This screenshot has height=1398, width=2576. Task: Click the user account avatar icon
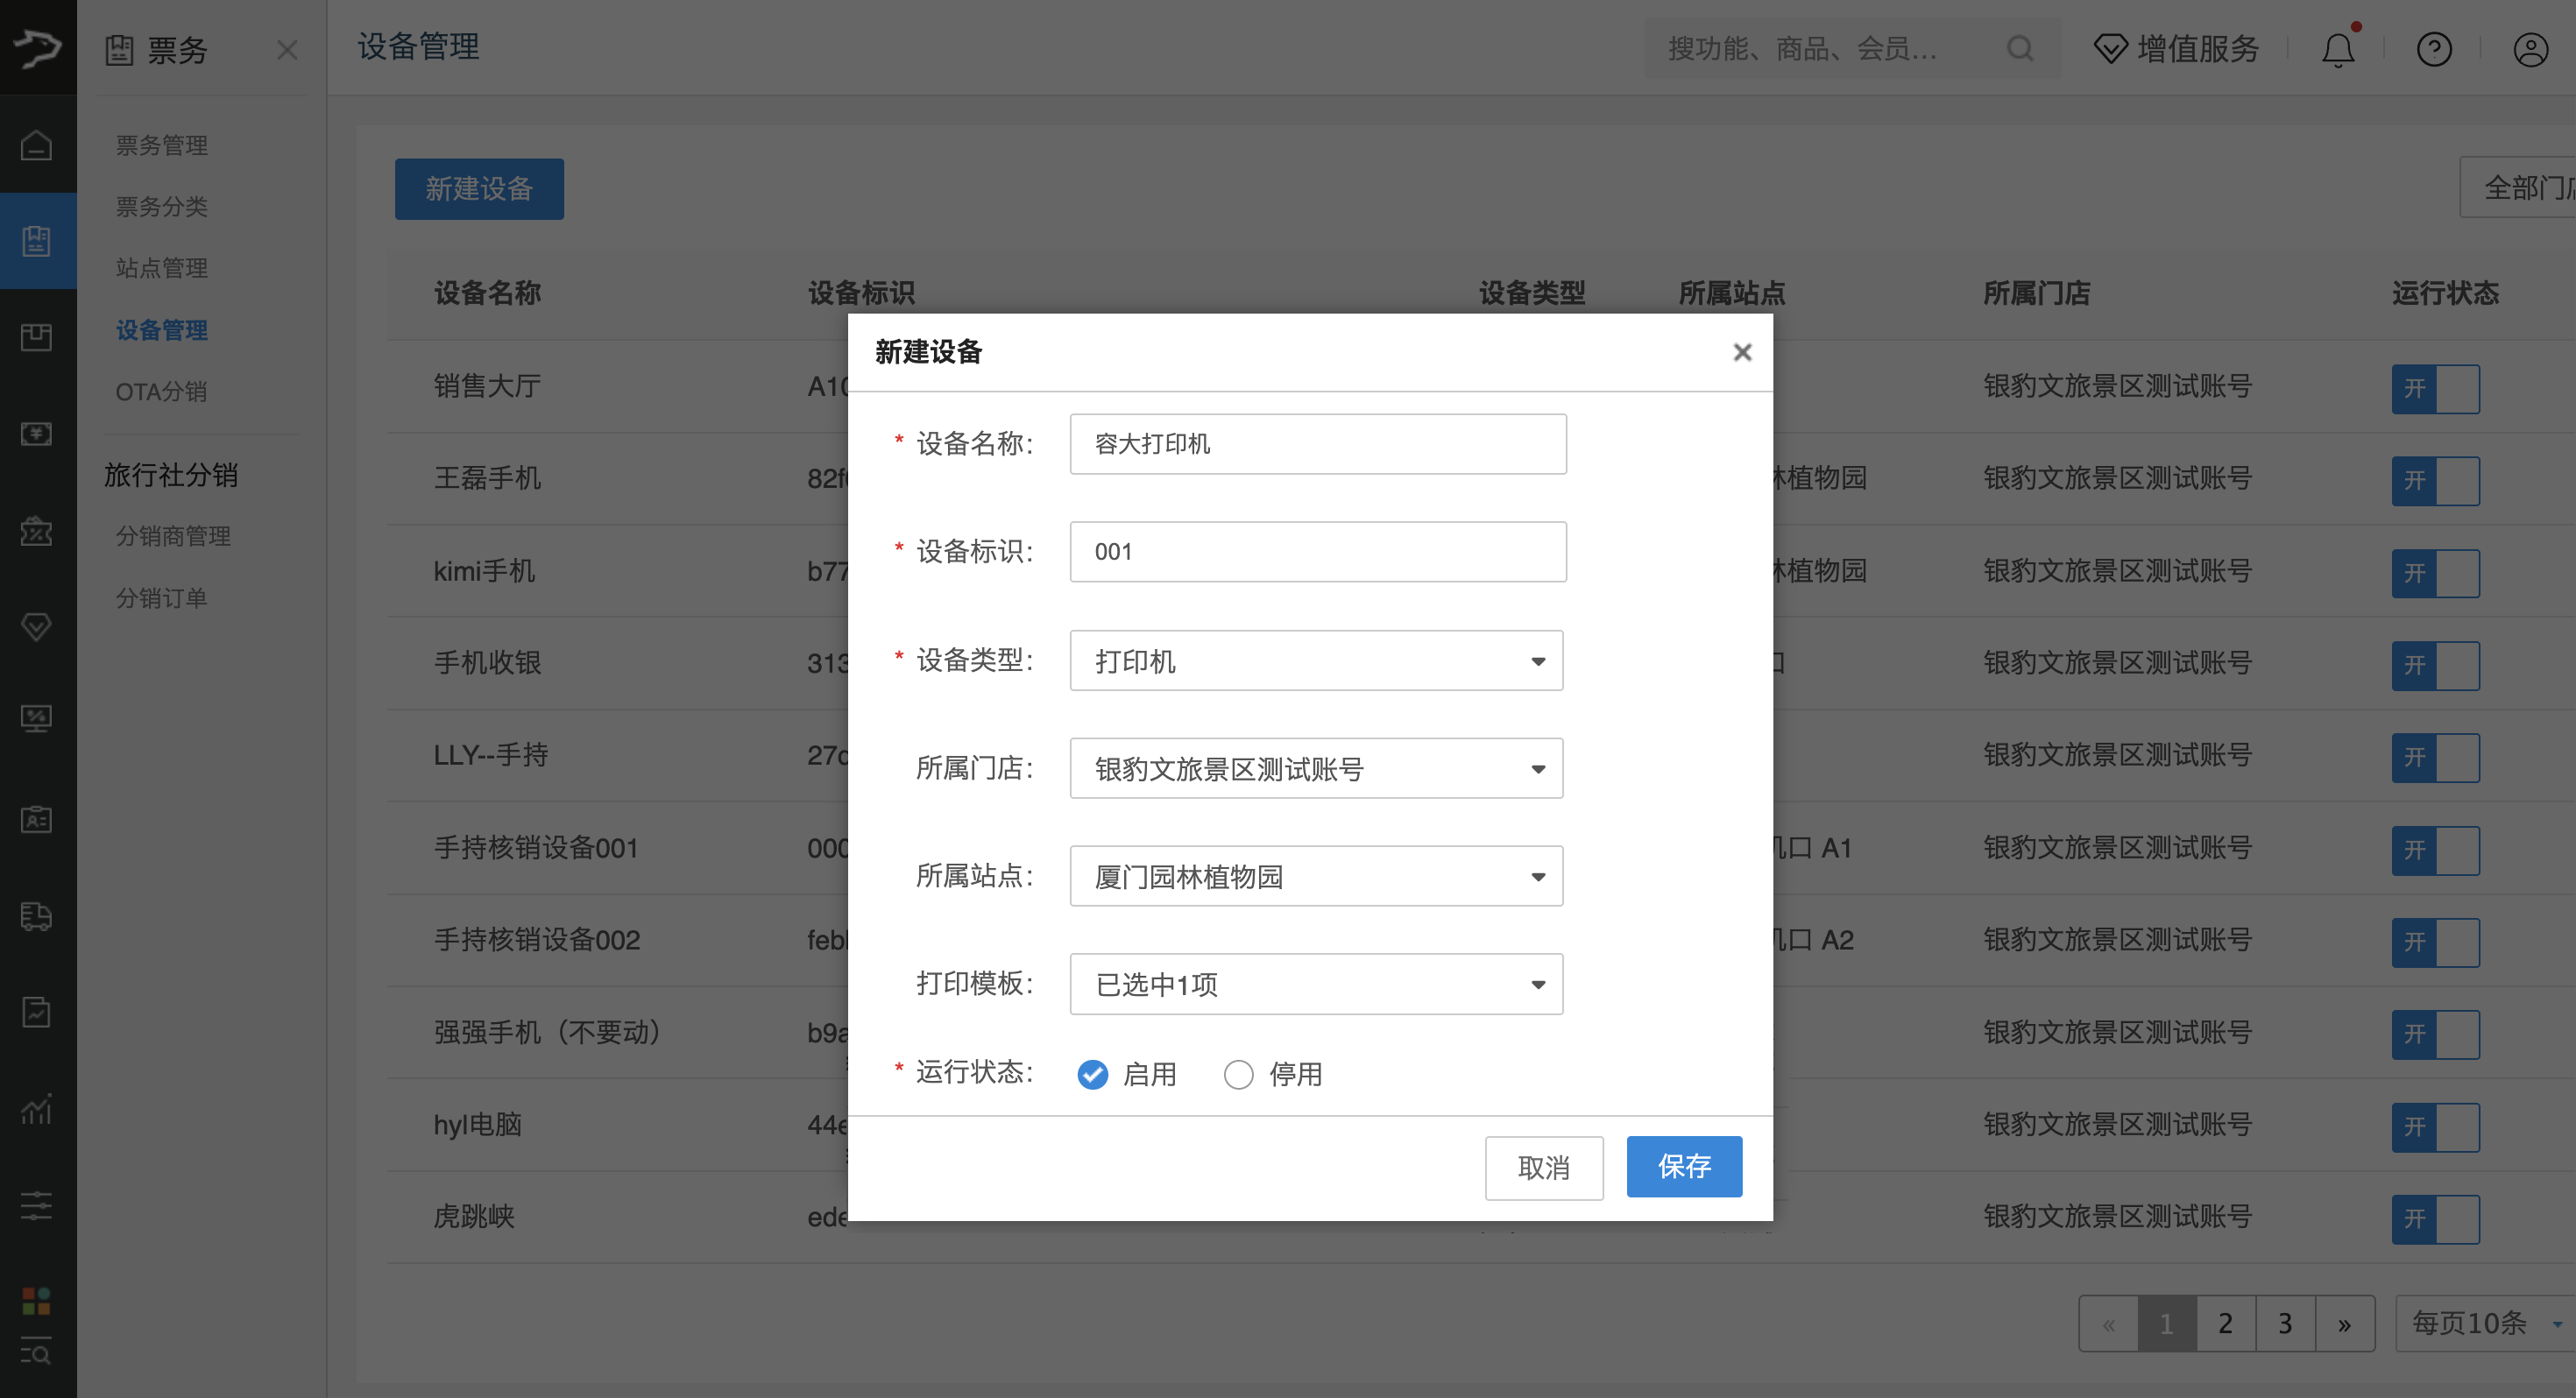[x=2530, y=49]
